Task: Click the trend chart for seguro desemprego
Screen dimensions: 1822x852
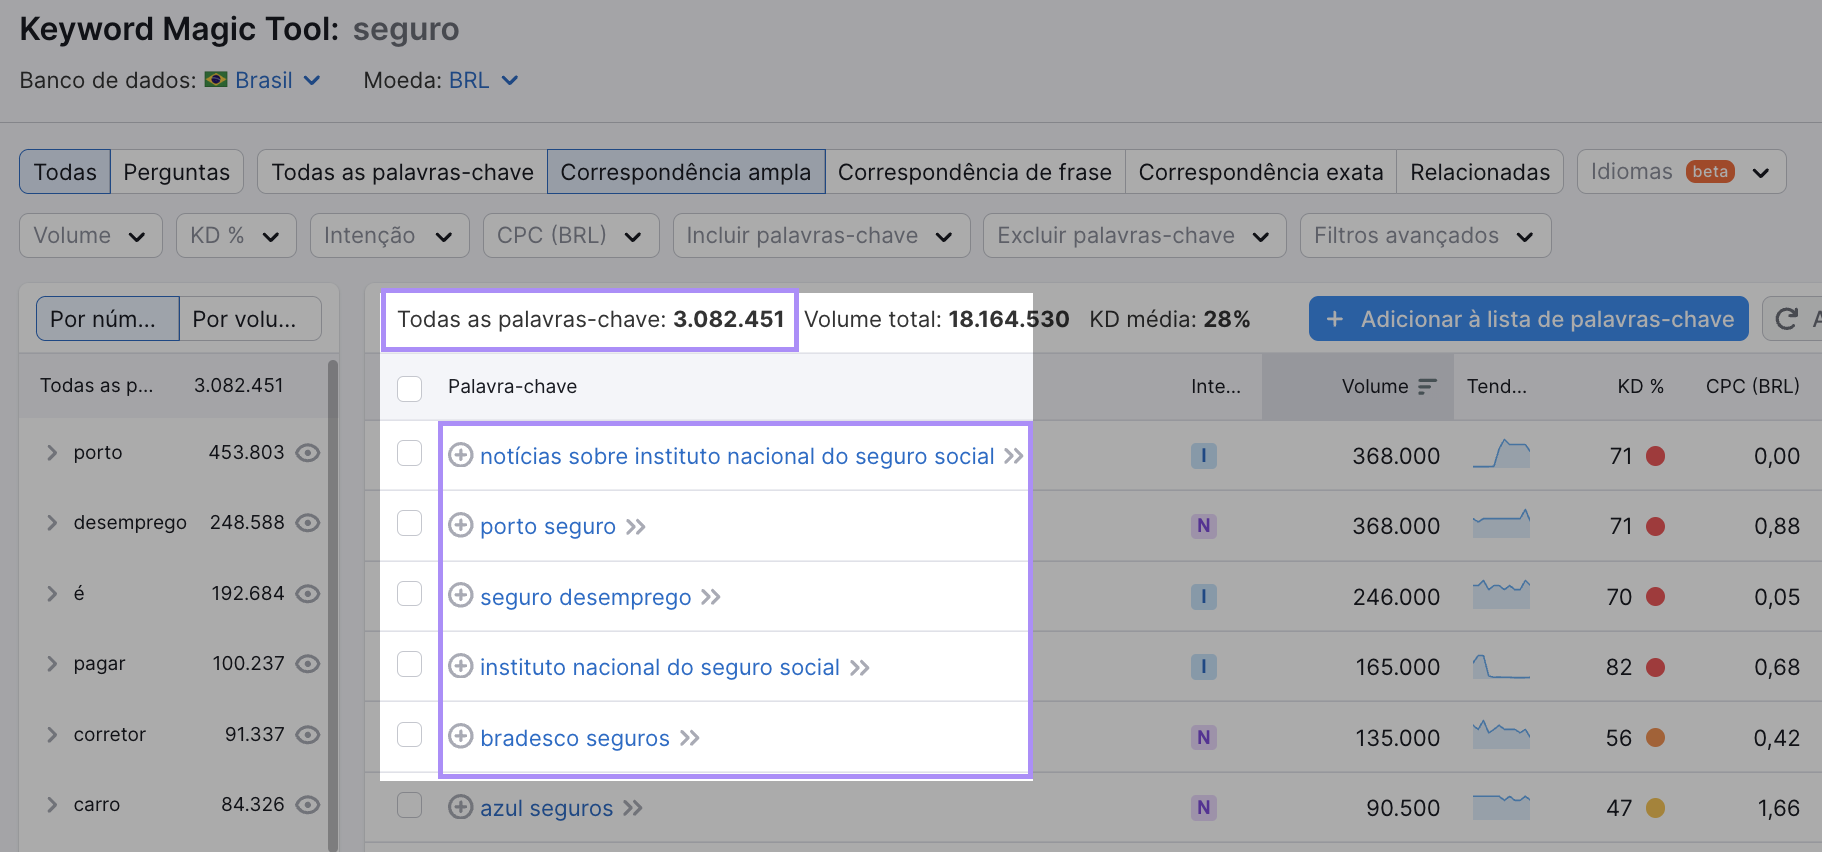Action: pos(1501,594)
